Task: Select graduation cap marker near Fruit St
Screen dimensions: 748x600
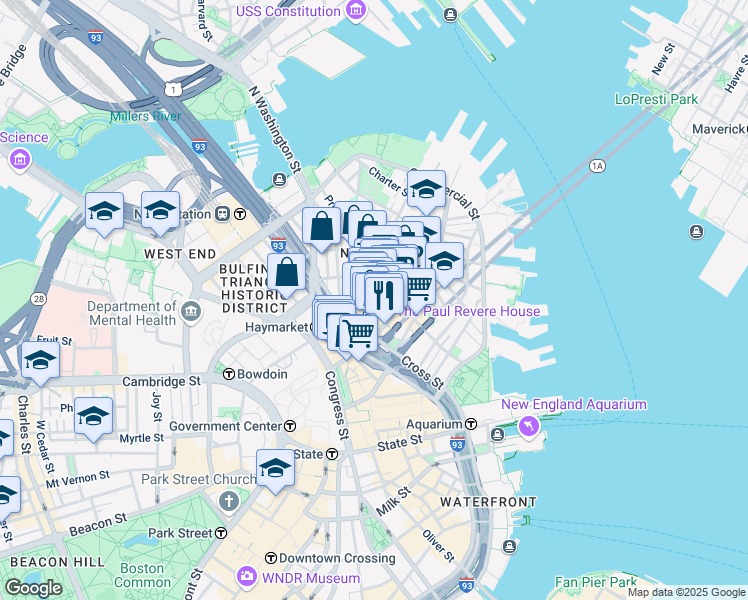Action: pos(41,361)
